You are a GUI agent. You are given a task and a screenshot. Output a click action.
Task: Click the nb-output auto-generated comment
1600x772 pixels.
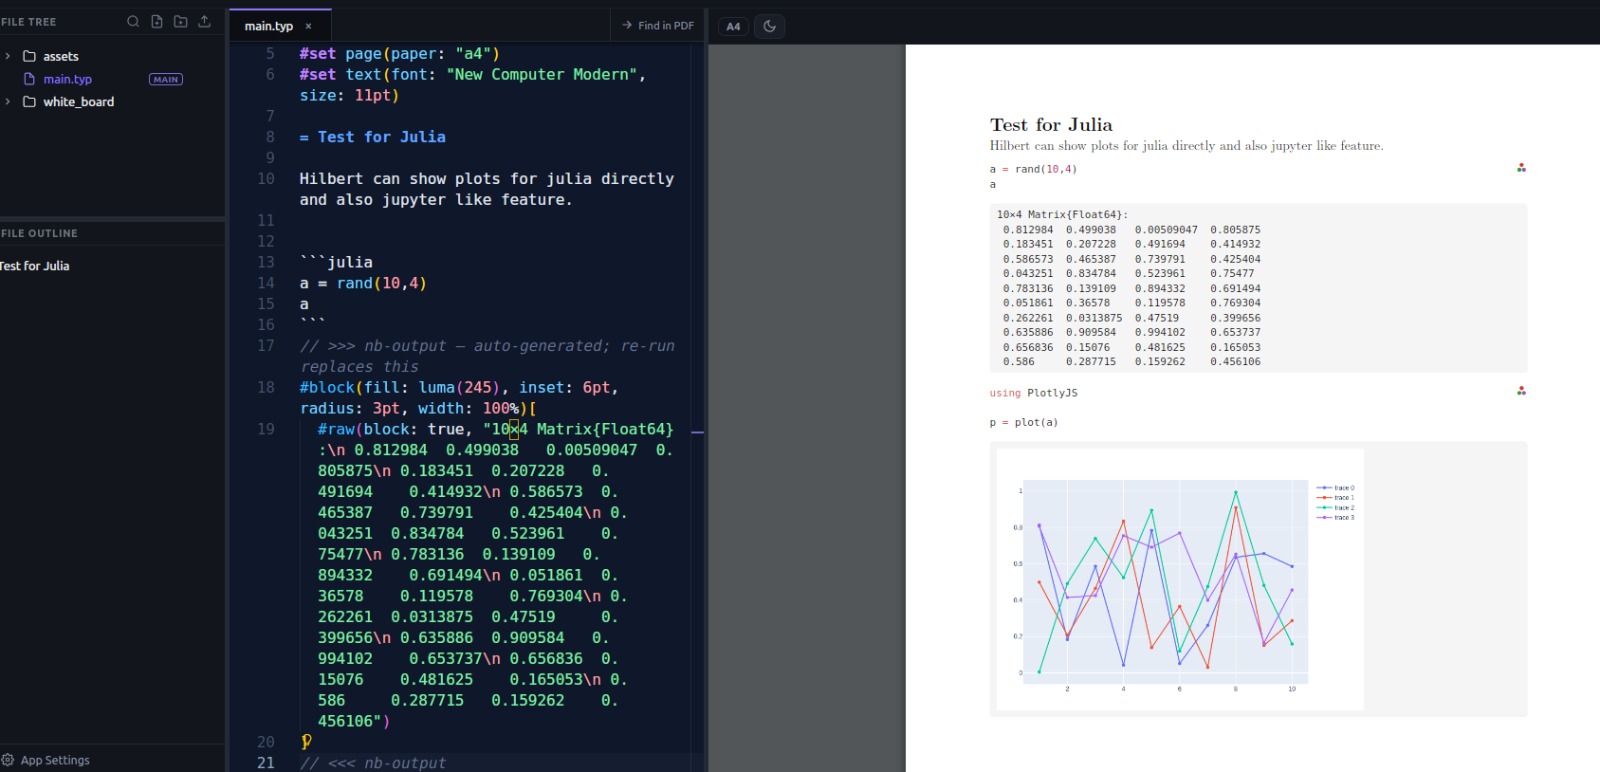[487, 356]
